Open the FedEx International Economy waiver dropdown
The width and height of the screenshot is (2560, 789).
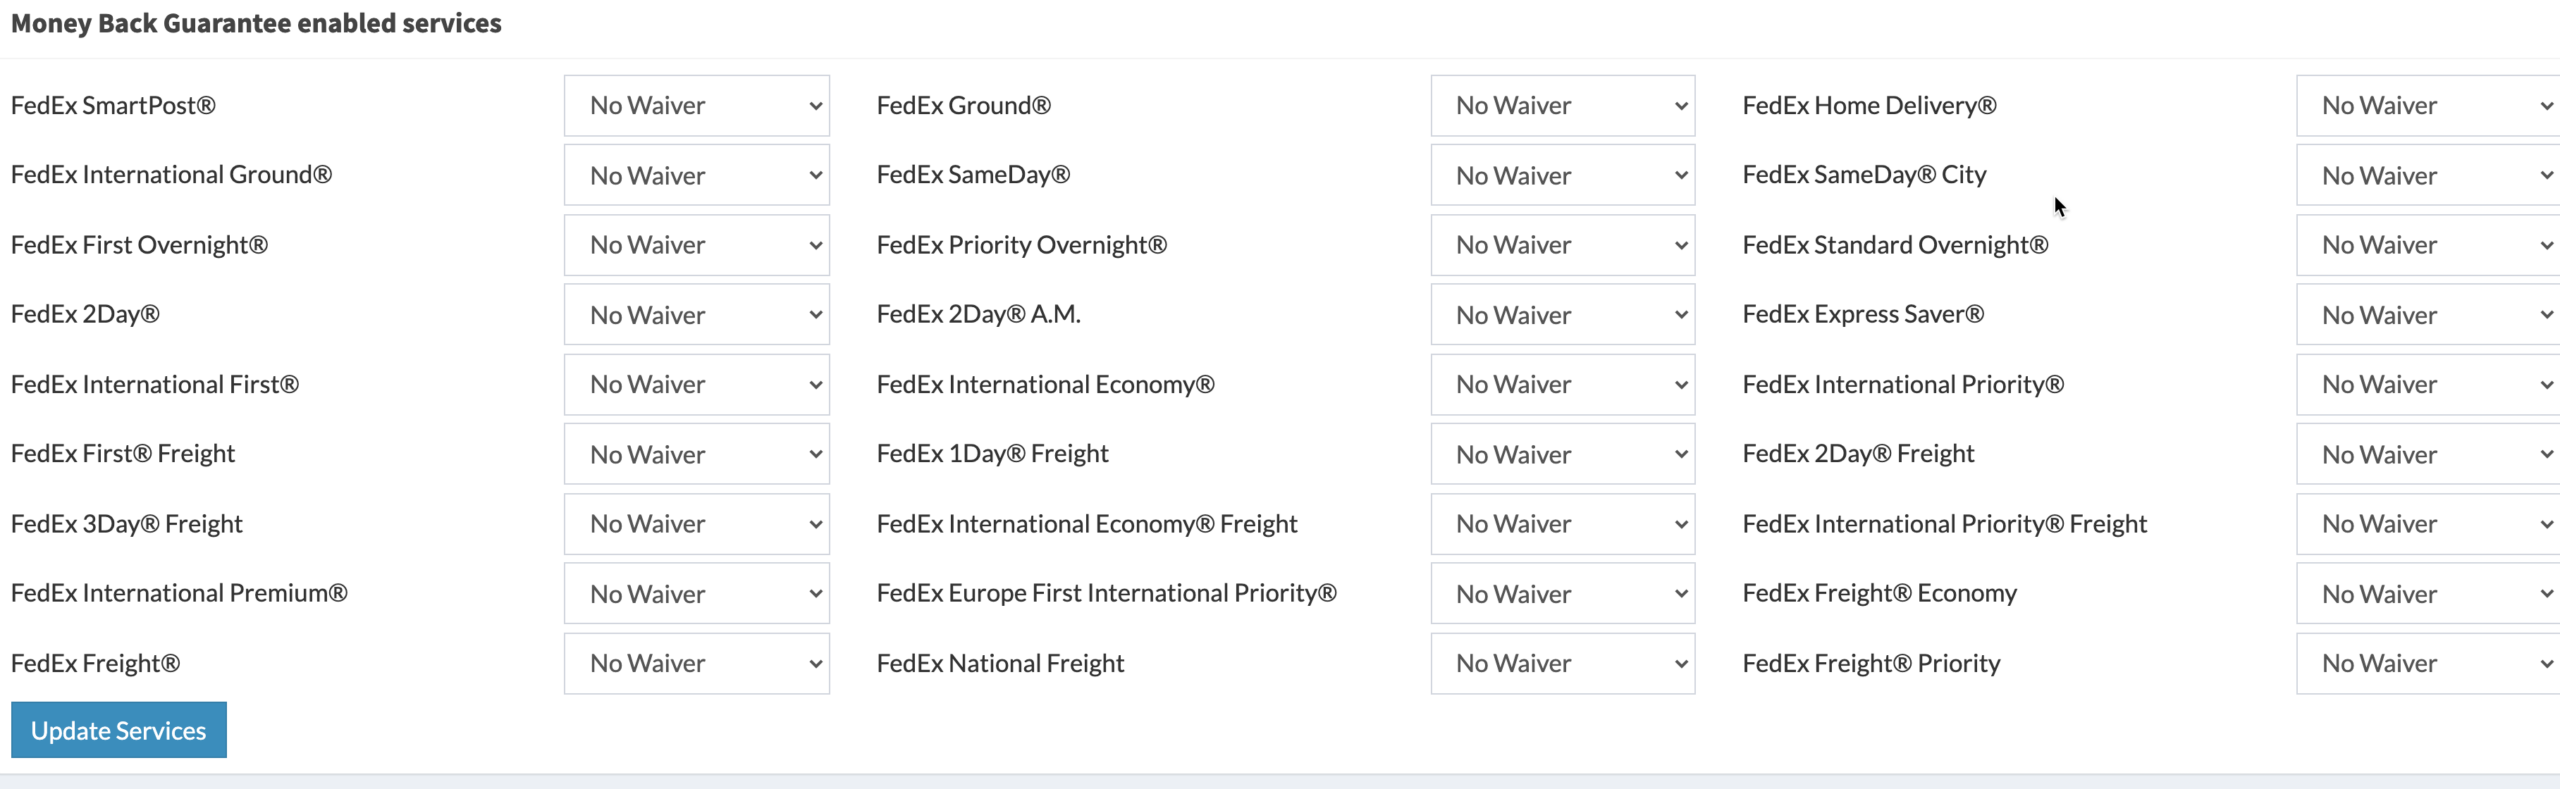pyautogui.click(x=1563, y=384)
